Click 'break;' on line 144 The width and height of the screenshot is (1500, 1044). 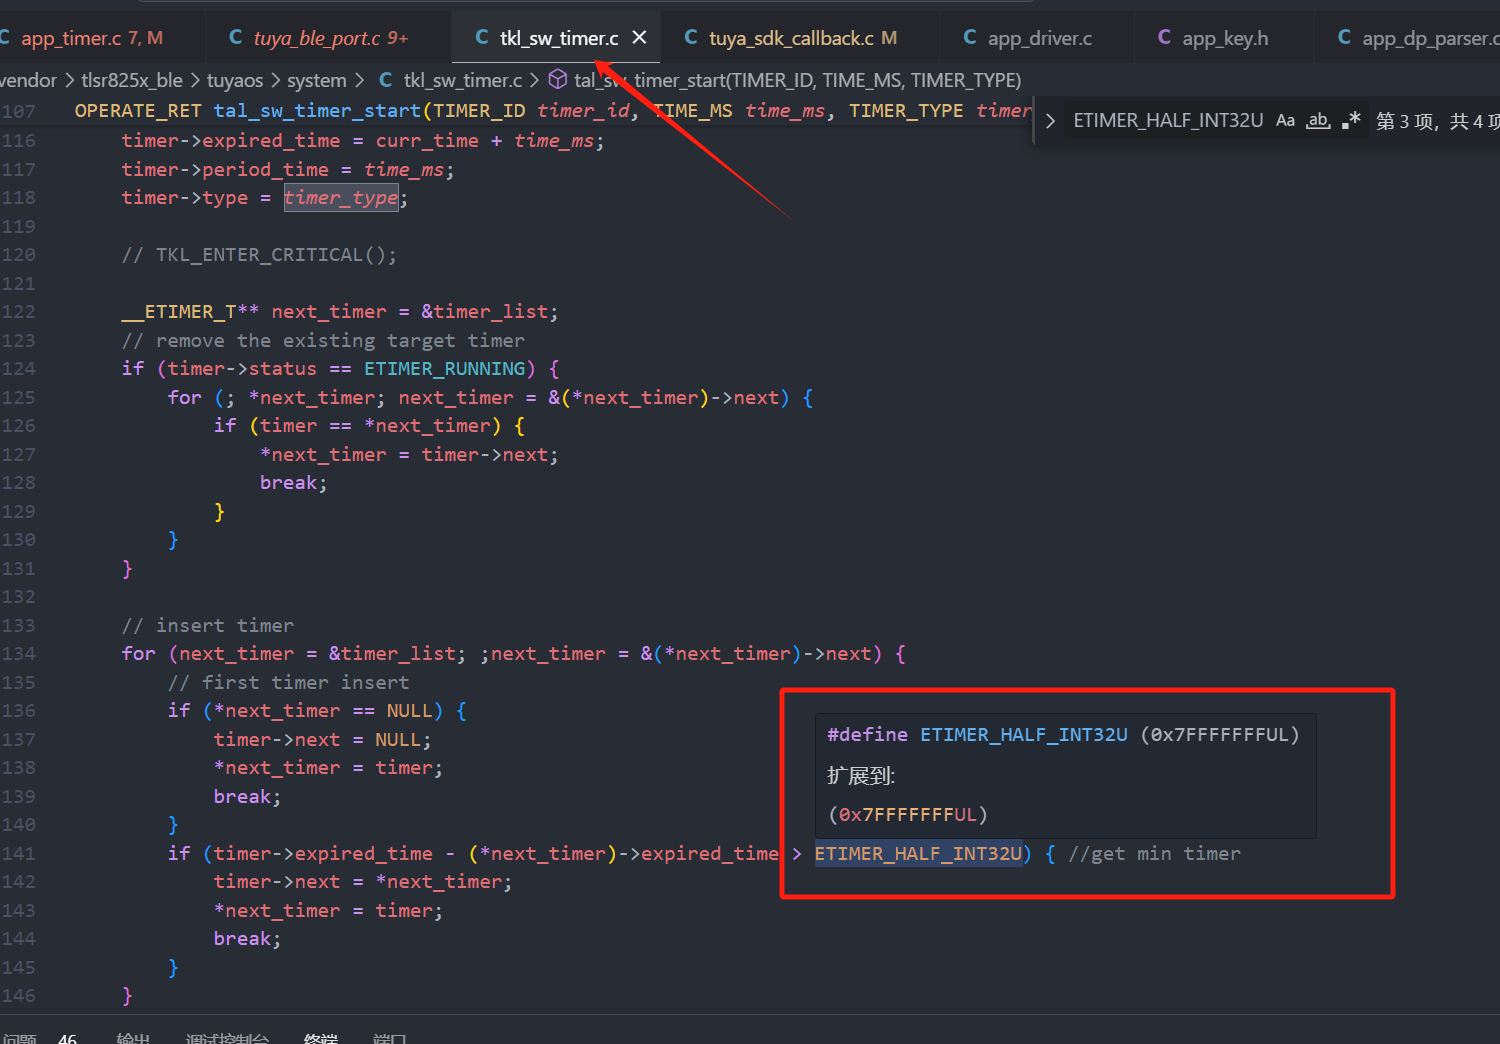[x=248, y=939]
